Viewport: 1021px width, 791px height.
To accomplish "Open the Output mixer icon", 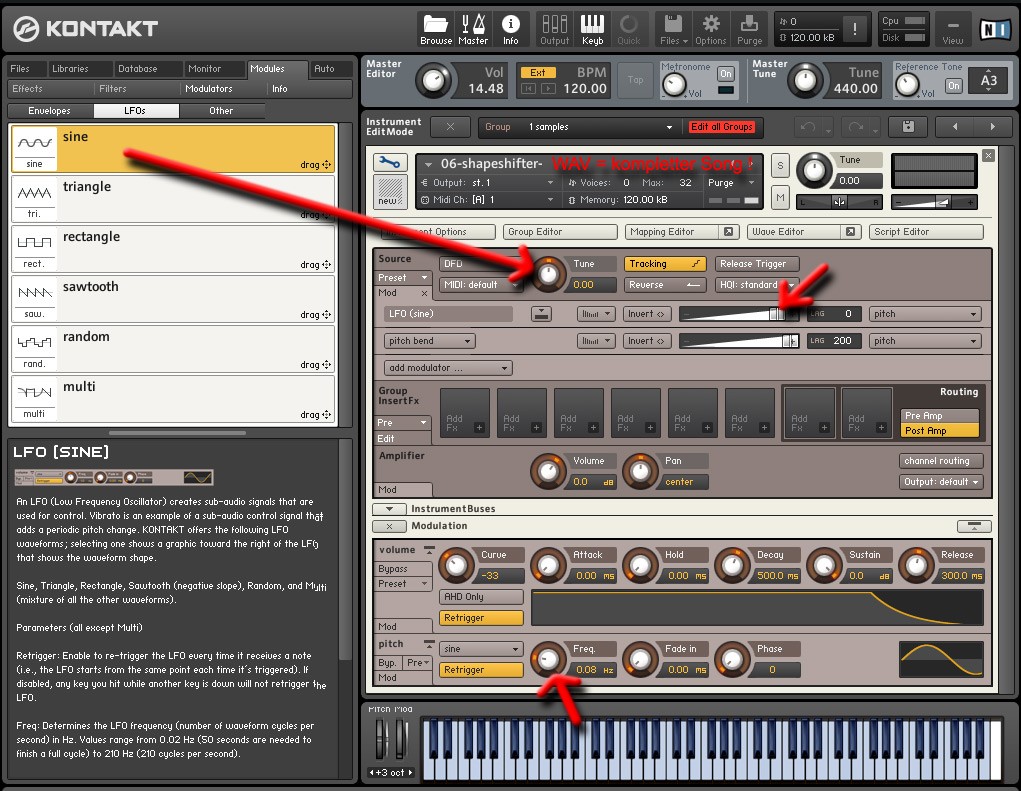I will click(554, 29).
